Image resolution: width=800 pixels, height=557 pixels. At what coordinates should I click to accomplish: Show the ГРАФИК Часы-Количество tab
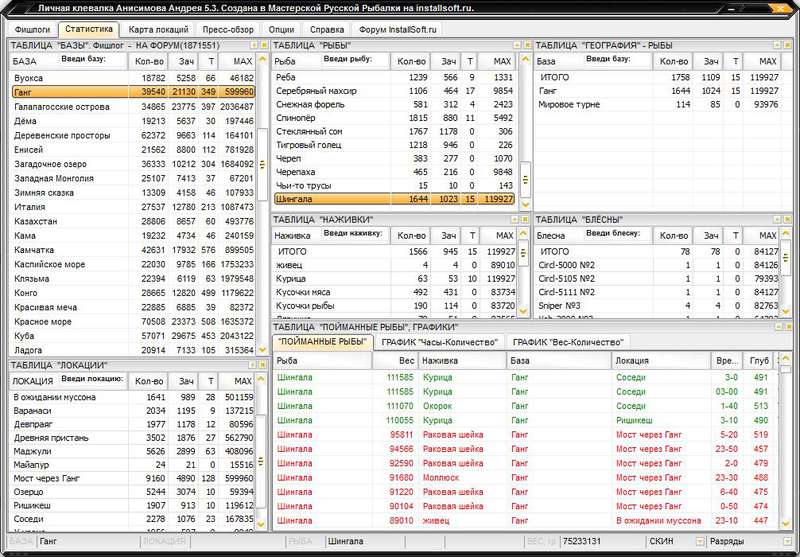point(439,342)
